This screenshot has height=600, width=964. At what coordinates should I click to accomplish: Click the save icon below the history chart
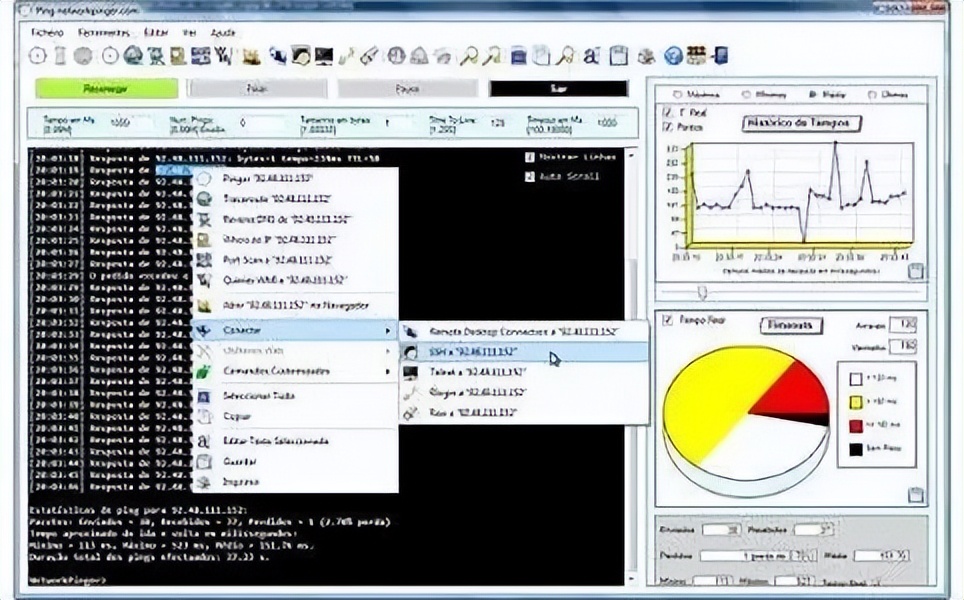tap(915, 271)
